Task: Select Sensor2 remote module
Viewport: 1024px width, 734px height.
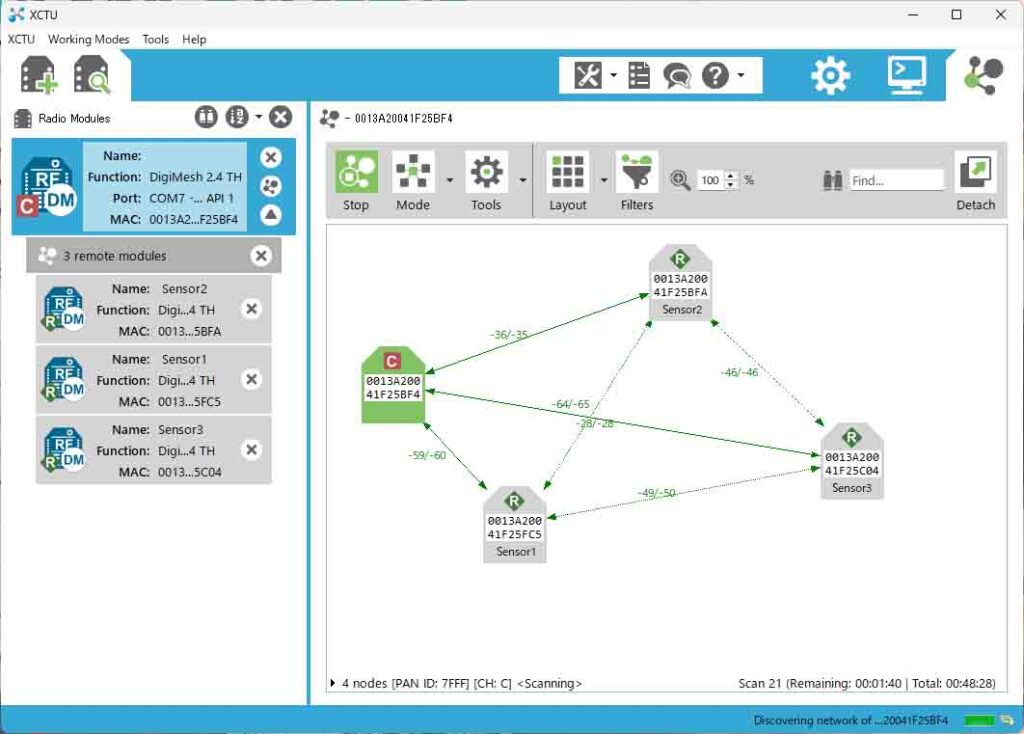Action: pos(153,309)
